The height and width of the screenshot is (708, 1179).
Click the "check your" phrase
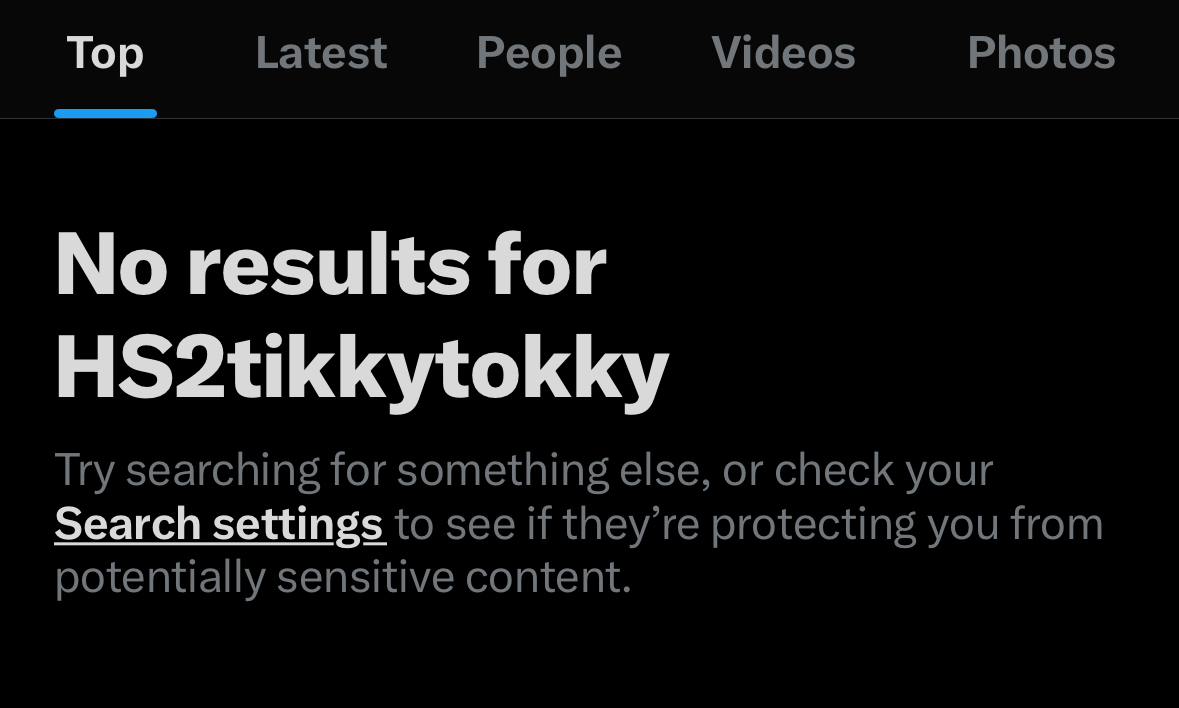tap(883, 470)
